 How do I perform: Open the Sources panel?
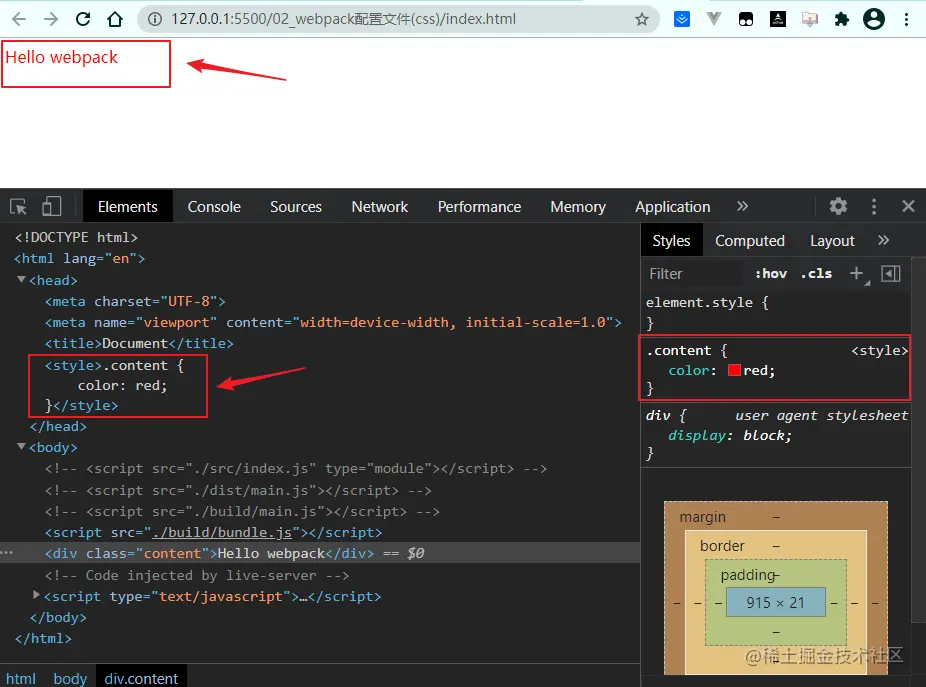point(296,207)
